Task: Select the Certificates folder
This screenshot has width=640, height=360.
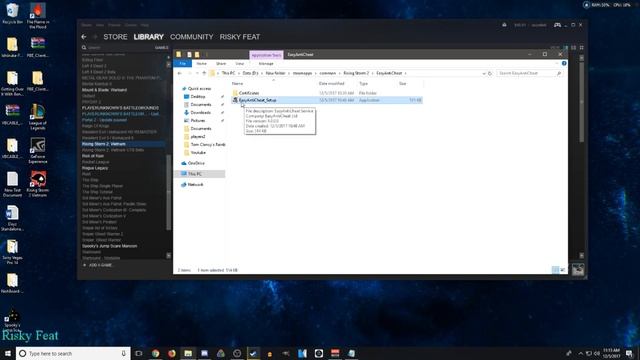Action: click(x=248, y=93)
